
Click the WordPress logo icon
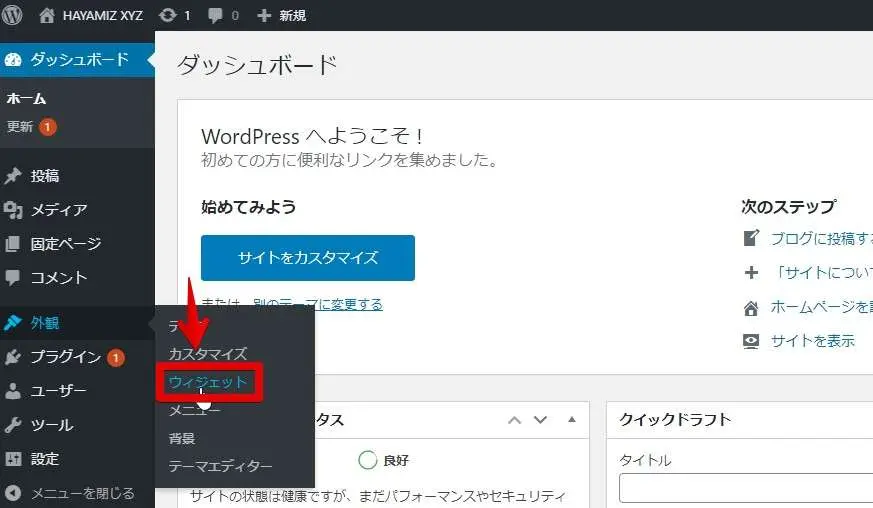pyautogui.click(x=13, y=15)
